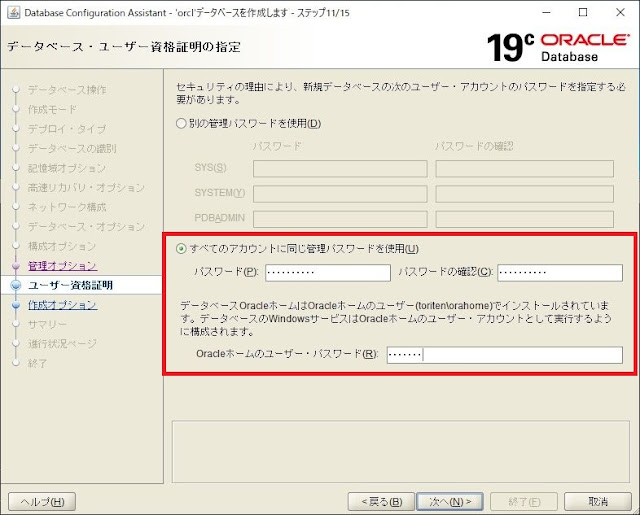Go back with the 戻る(B) button
Screen dimensions: 640x515
tap(382, 502)
